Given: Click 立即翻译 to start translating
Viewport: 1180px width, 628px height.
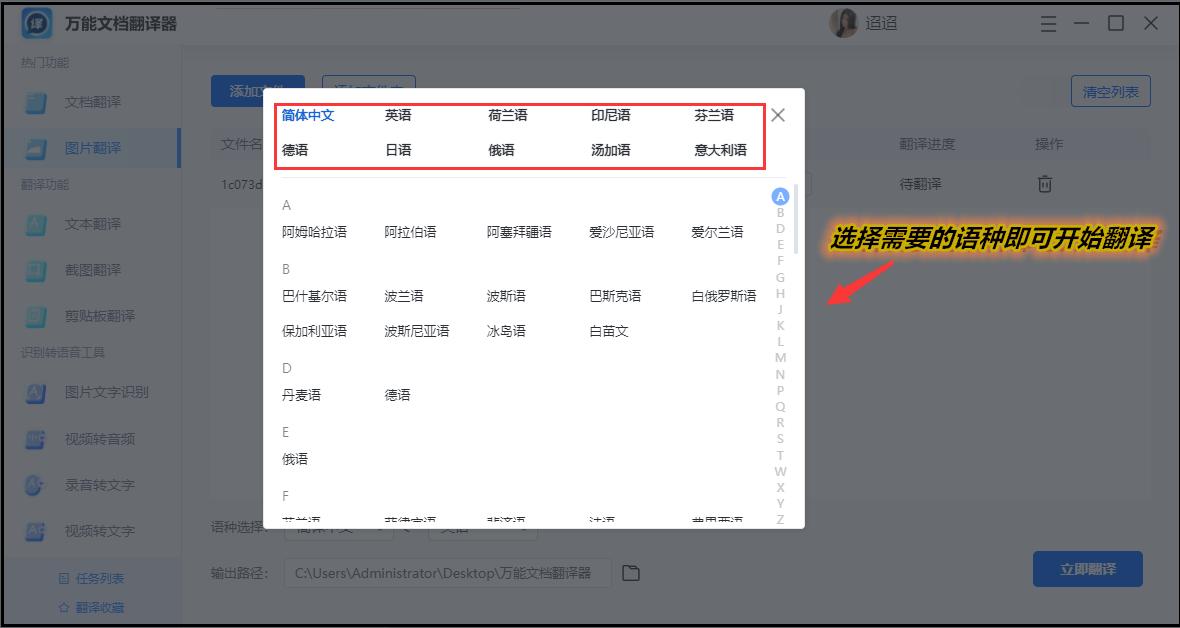Looking at the screenshot, I should click(x=1087, y=568).
